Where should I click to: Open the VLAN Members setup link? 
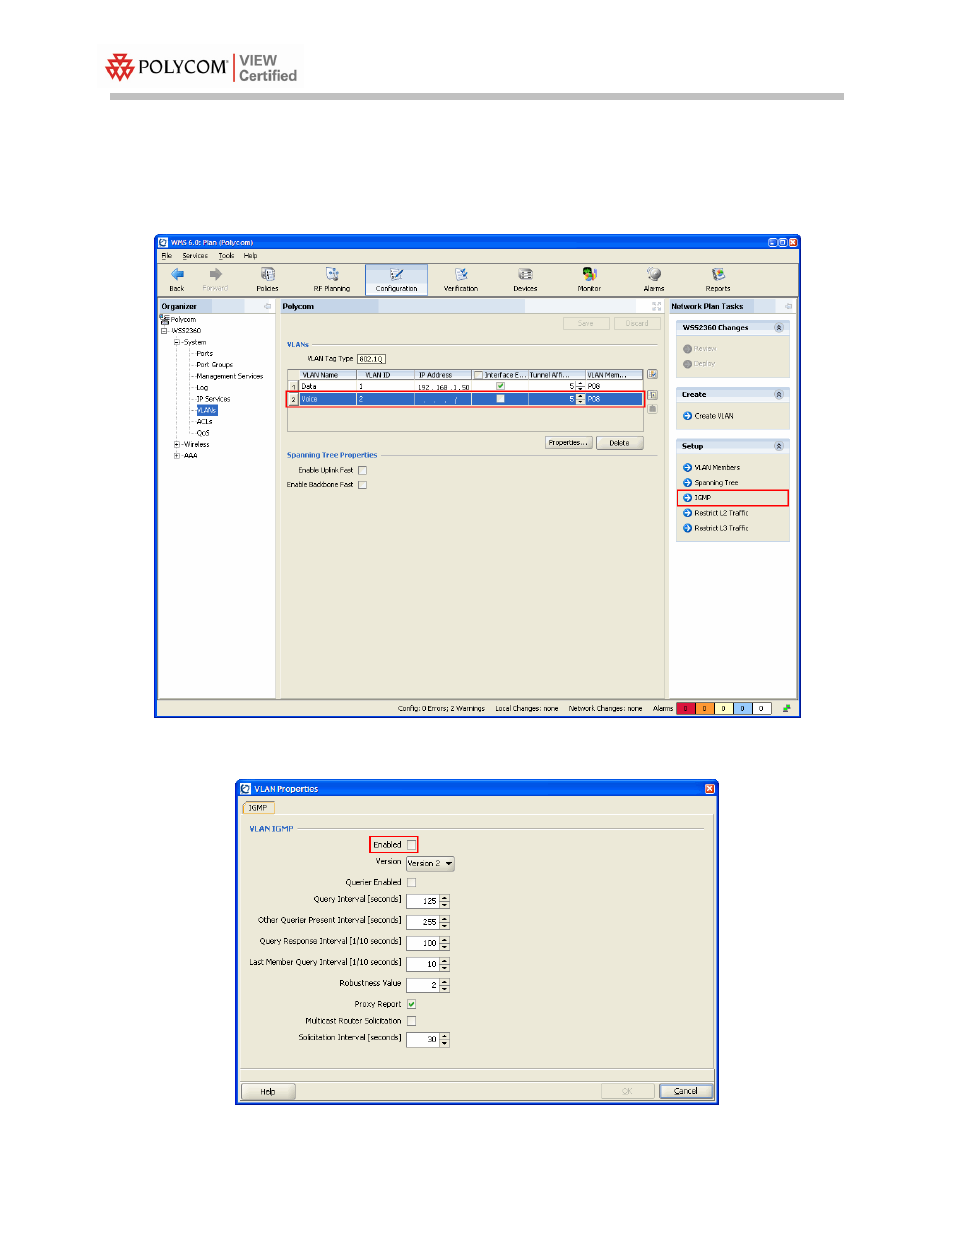718,468
